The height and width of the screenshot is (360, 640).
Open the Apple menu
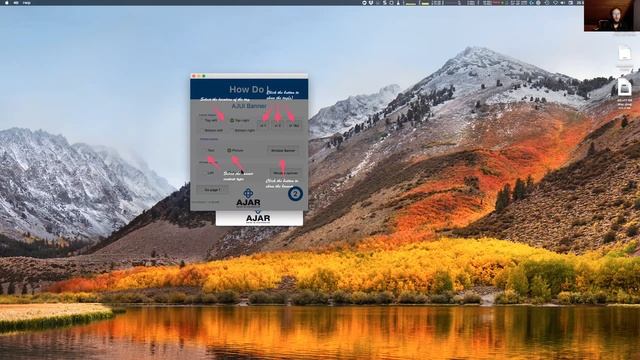tap(7, 2)
